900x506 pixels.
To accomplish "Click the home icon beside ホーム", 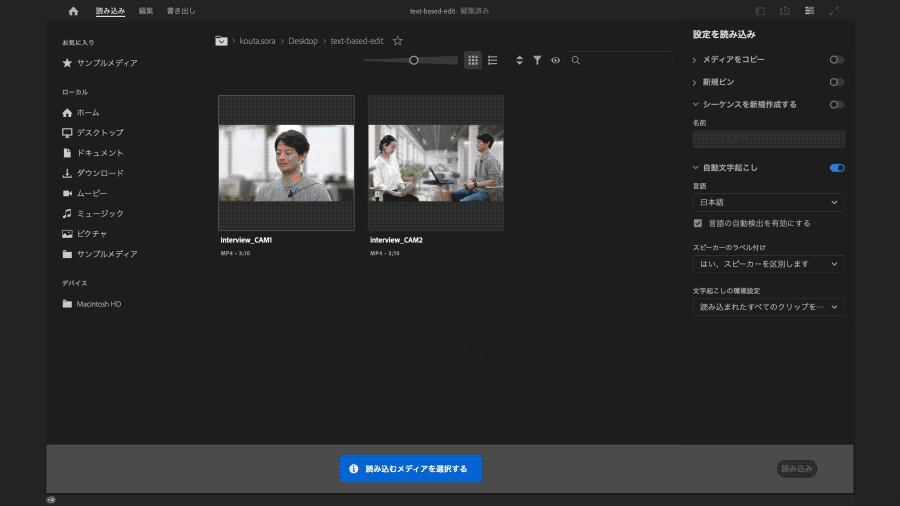I will coord(67,113).
